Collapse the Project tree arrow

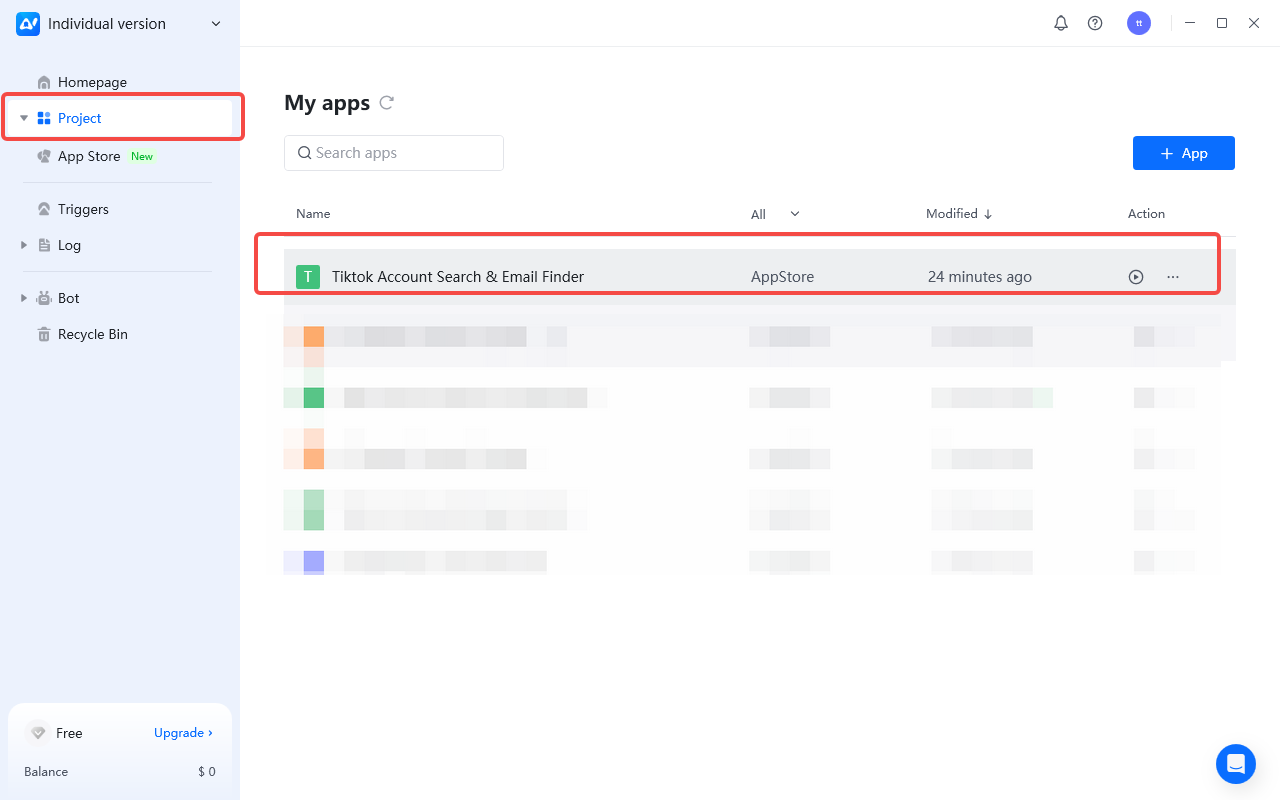tap(24, 118)
